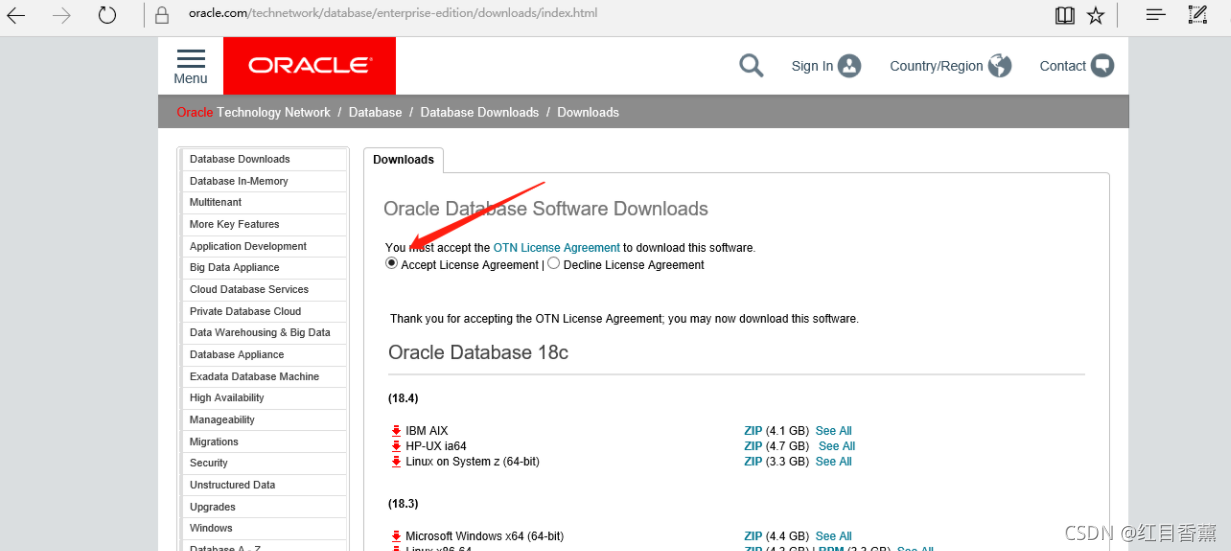Click the last Downloads breadcrumb
Image resolution: width=1231 pixels, height=551 pixels.
[588, 112]
